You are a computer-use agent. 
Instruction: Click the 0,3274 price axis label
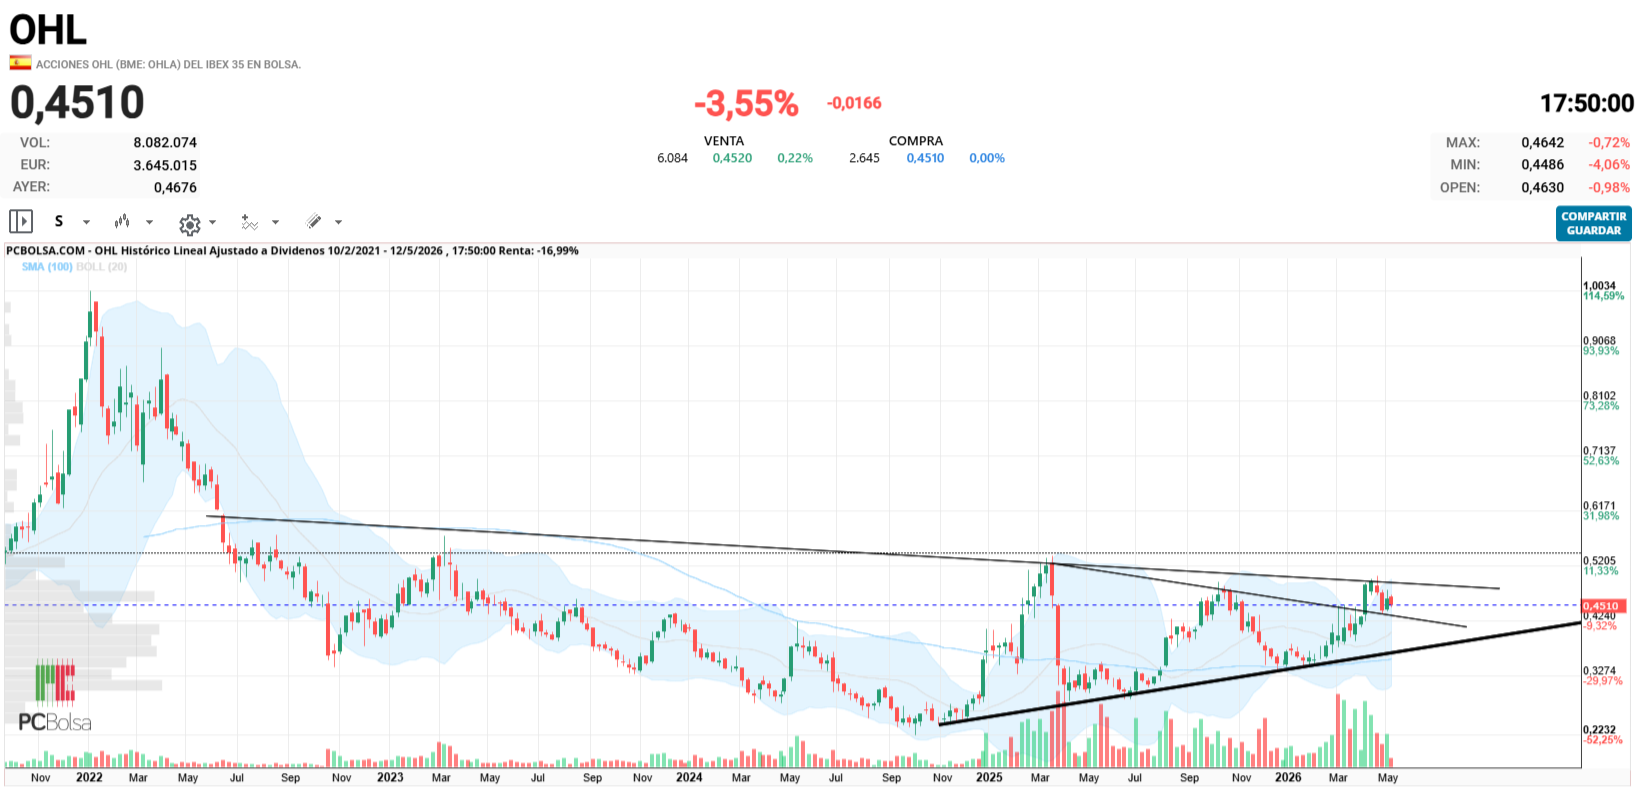1599,671
